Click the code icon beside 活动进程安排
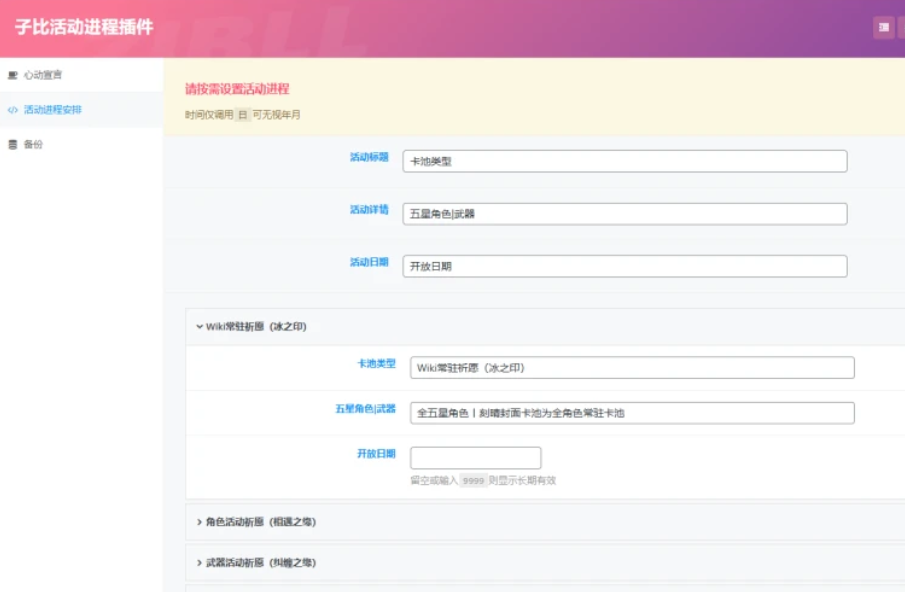The image size is (905, 592). point(13,110)
